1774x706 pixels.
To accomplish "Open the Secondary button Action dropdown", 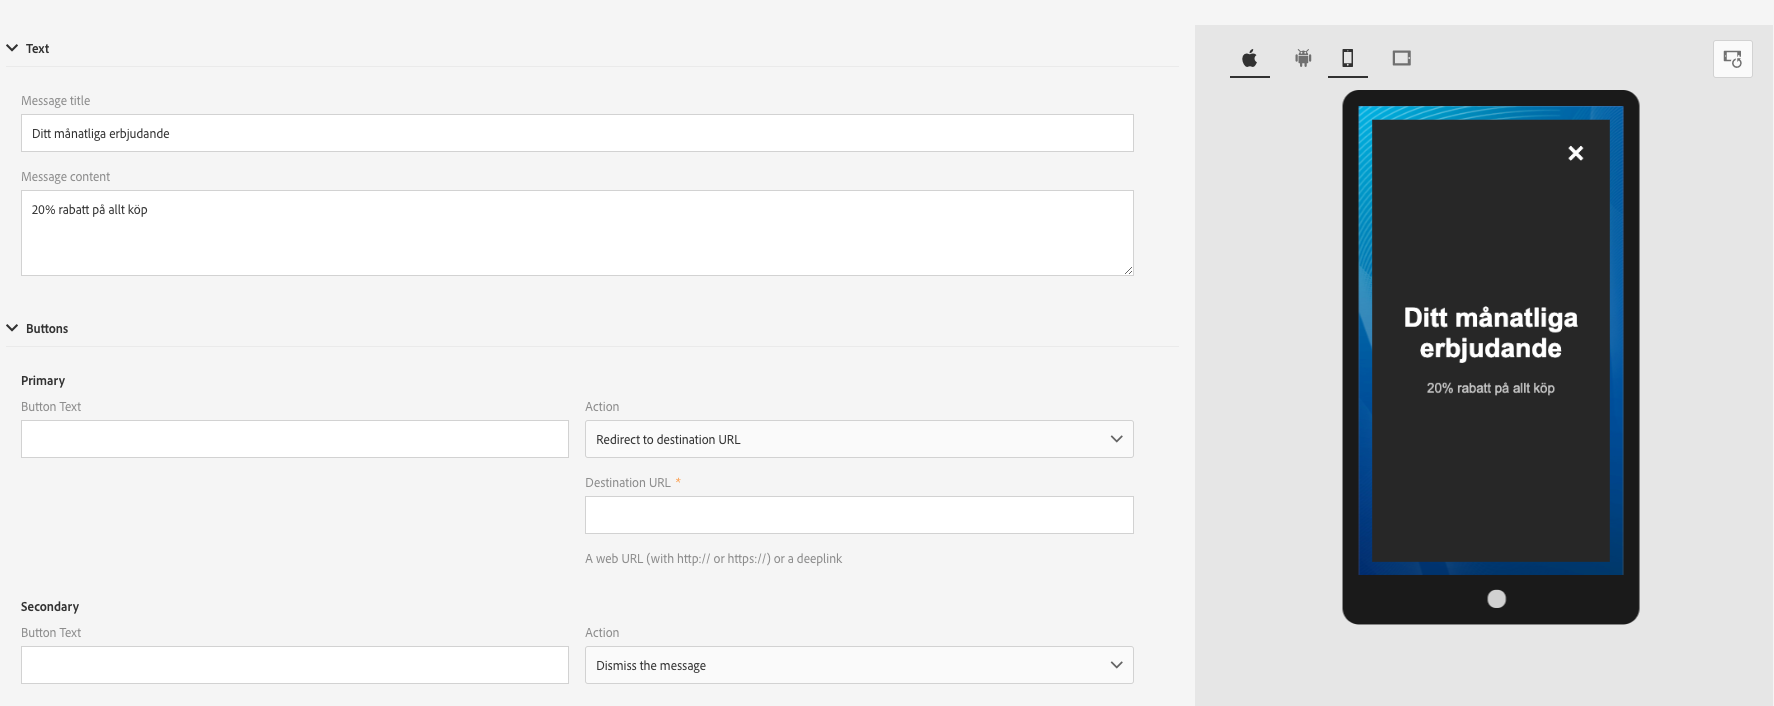I will [x=858, y=665].
